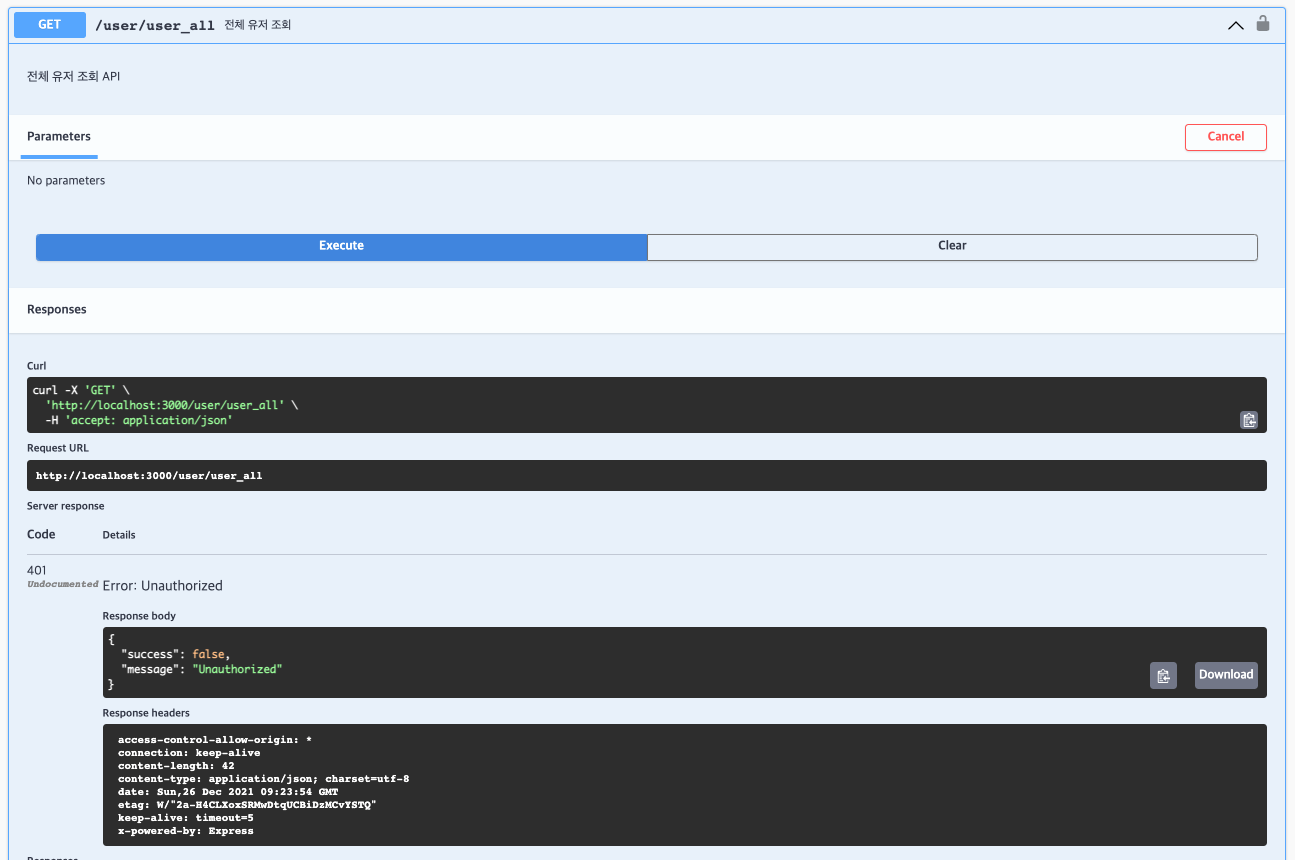Click the "message": "Unauthorized" line
This screenshot has width=1295, height=860.
202,669
